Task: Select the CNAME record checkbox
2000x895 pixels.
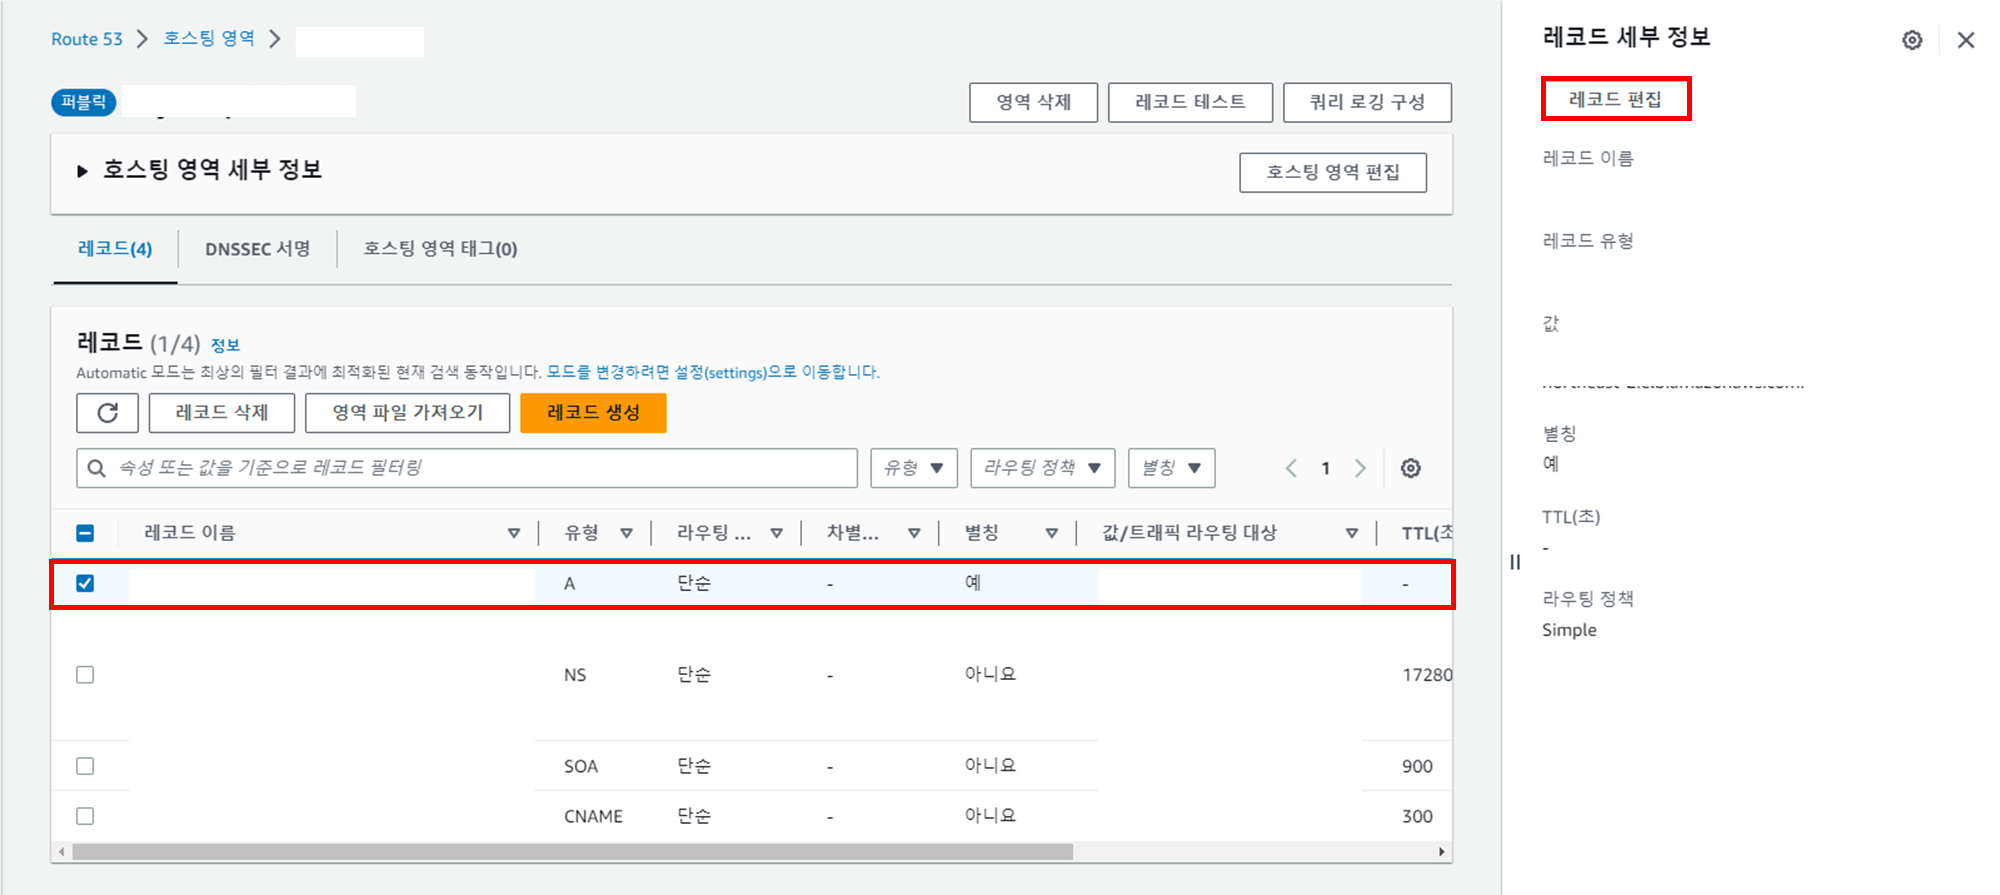Action: click(x=85, y=816)
